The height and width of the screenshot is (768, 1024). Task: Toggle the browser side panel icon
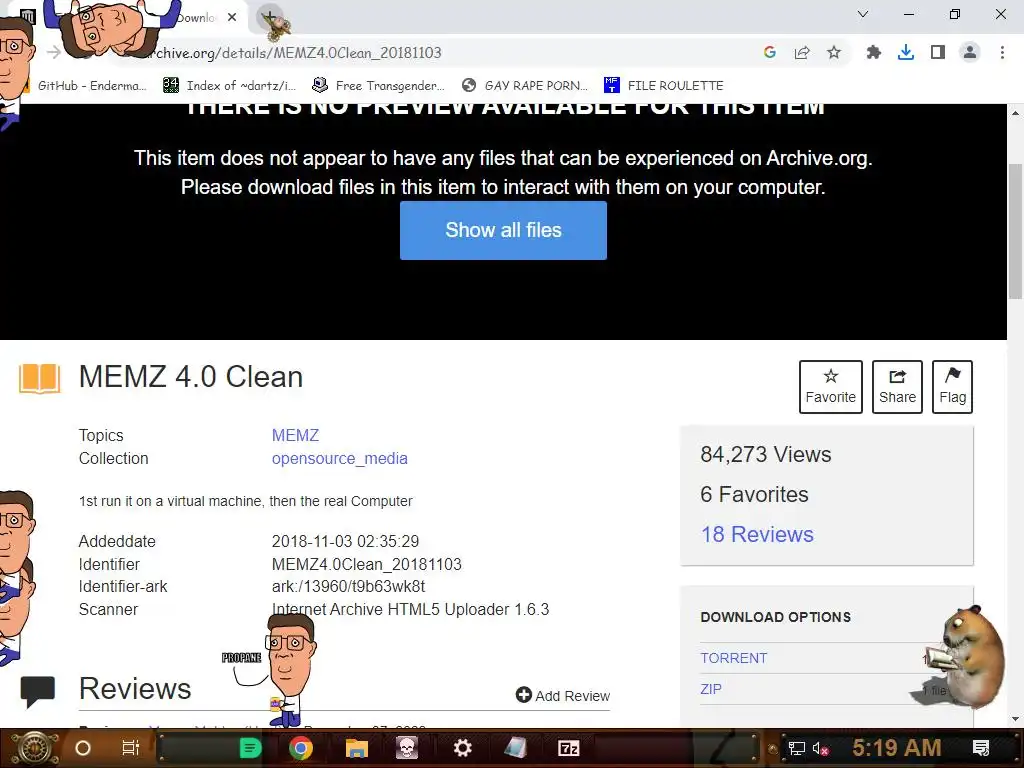938,52
